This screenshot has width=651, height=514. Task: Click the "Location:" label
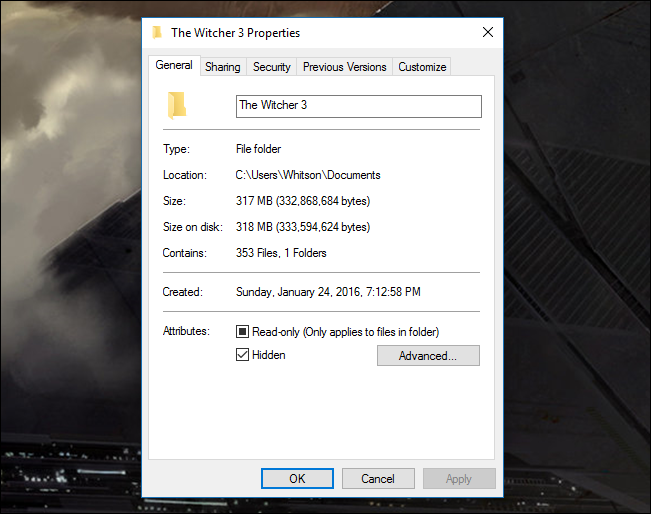coord(184,175)
